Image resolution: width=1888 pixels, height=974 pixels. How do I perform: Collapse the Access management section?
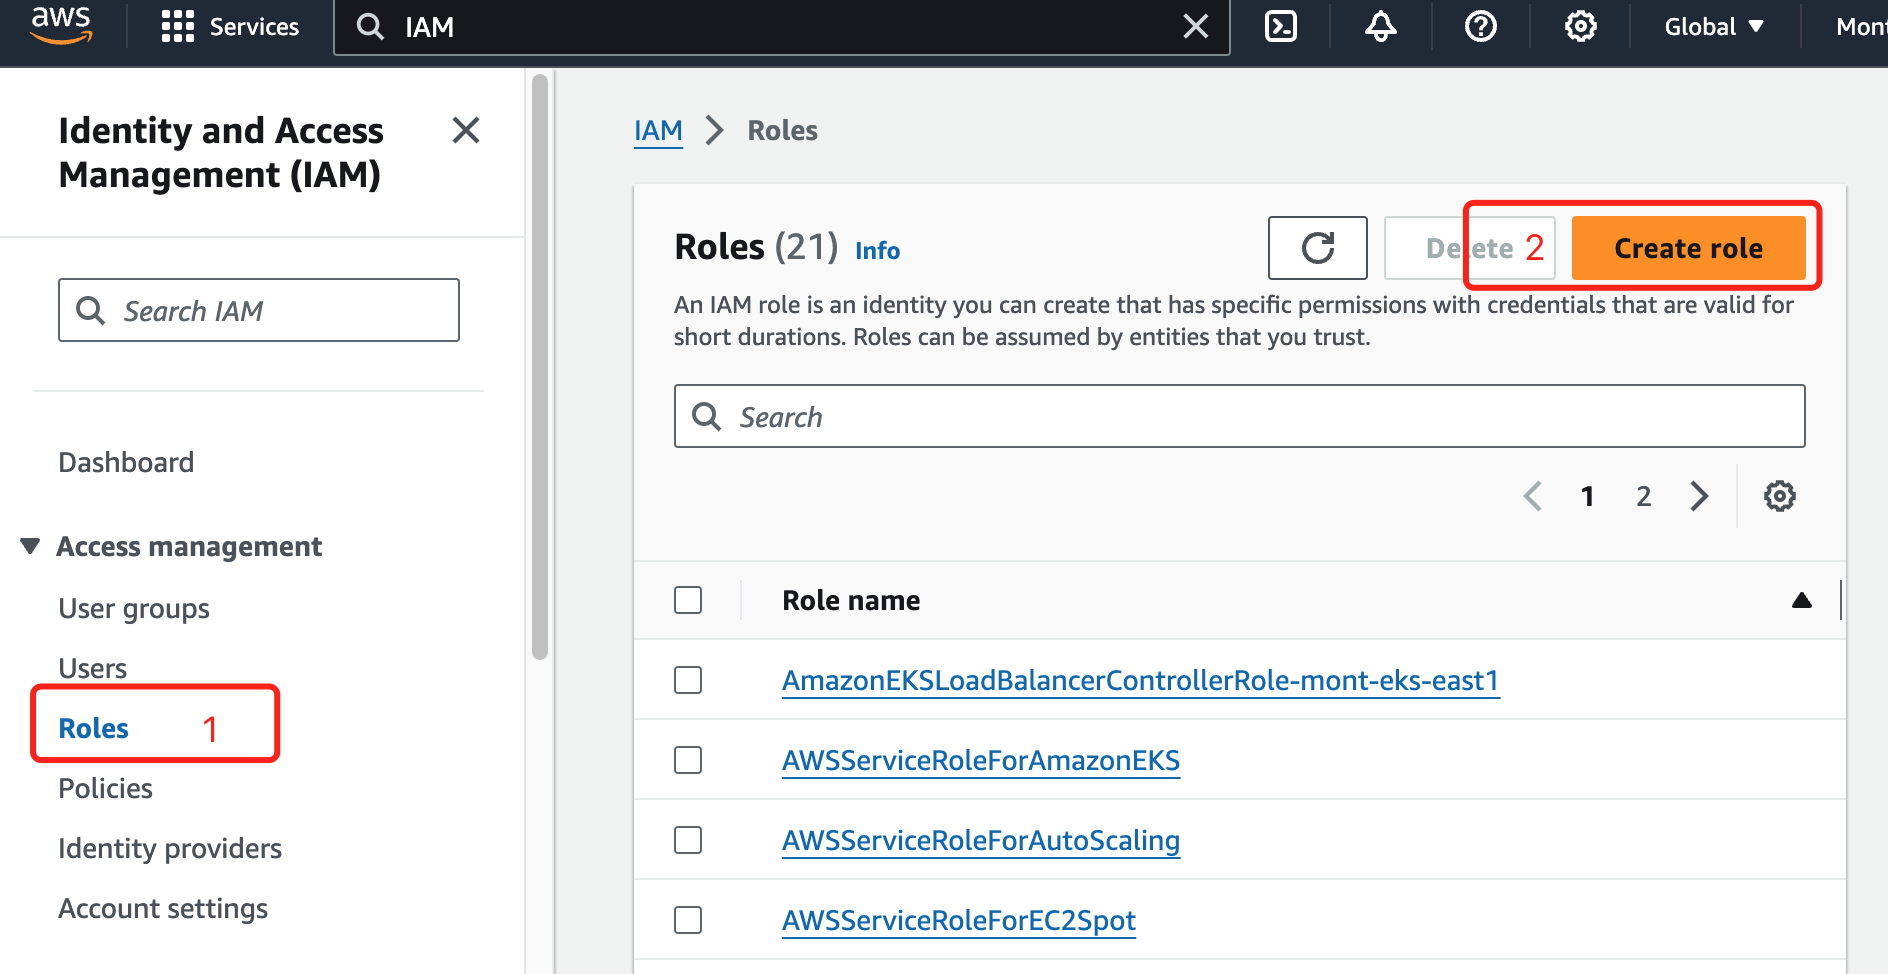(x=30, y=546)
